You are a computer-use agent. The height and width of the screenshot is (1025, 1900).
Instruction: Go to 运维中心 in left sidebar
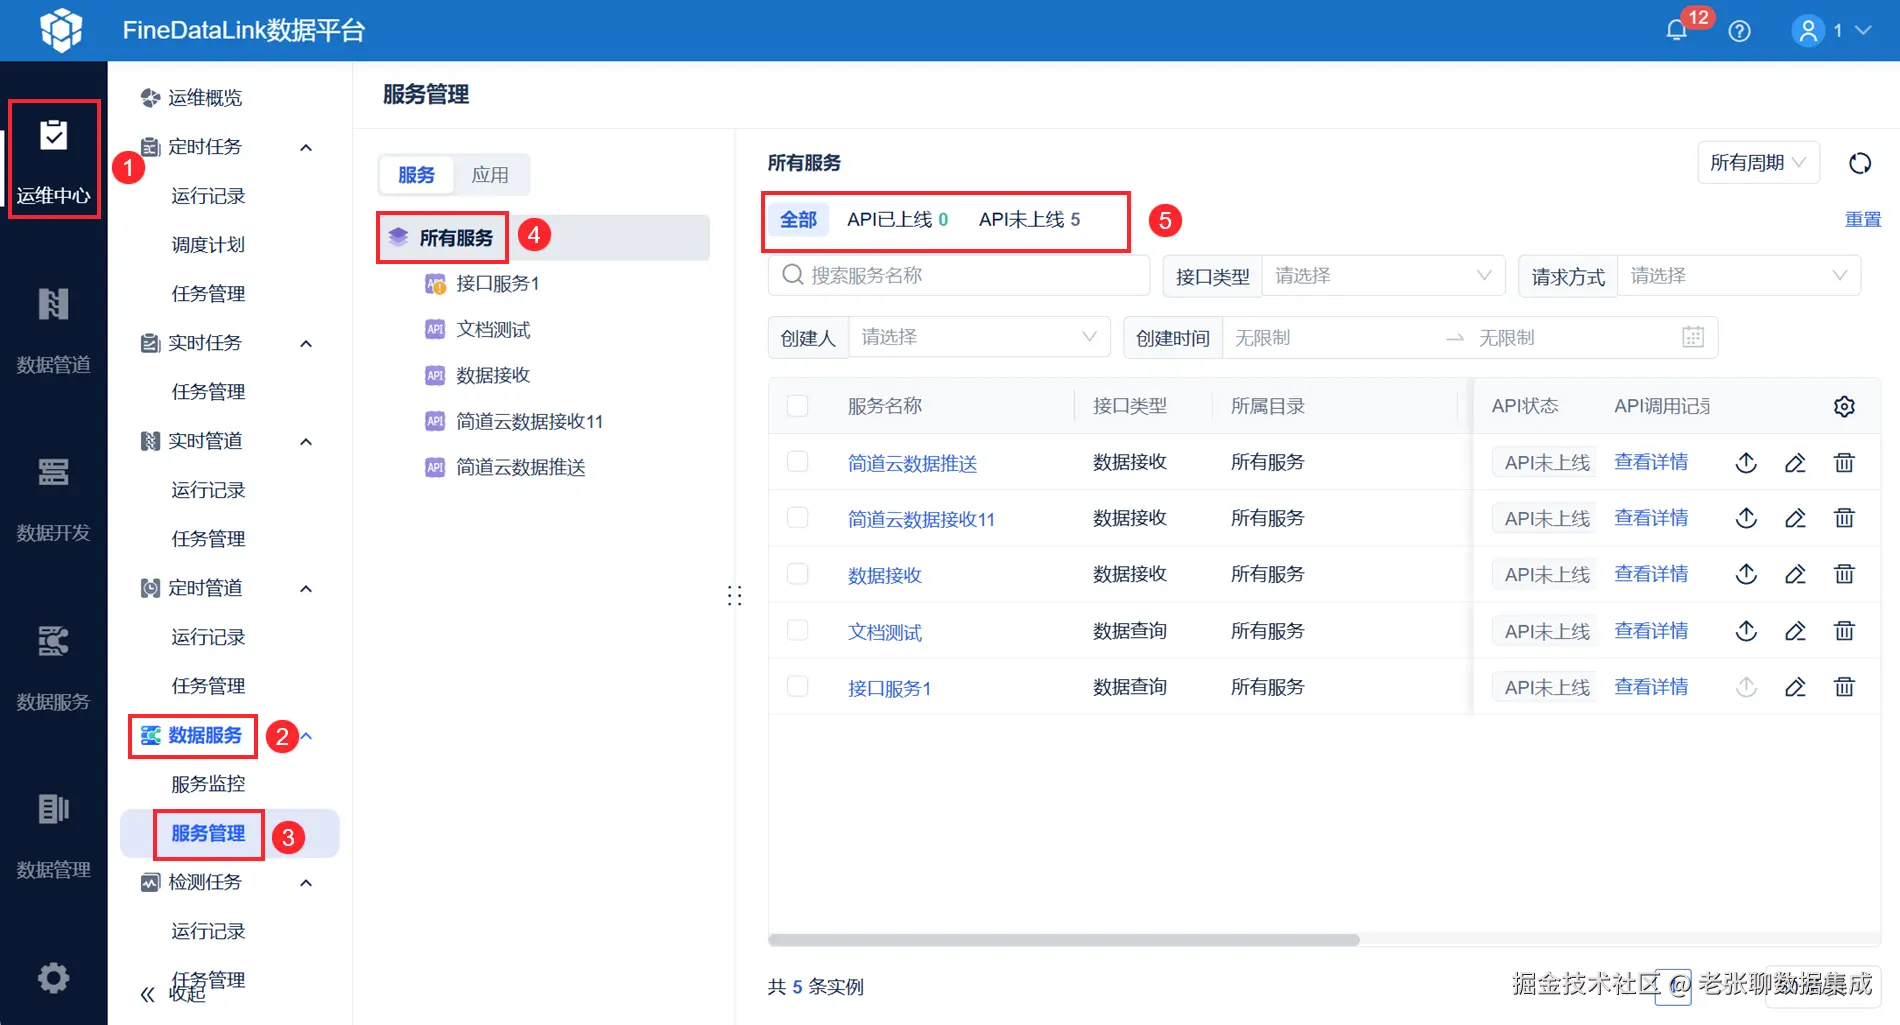coord(54,159)
